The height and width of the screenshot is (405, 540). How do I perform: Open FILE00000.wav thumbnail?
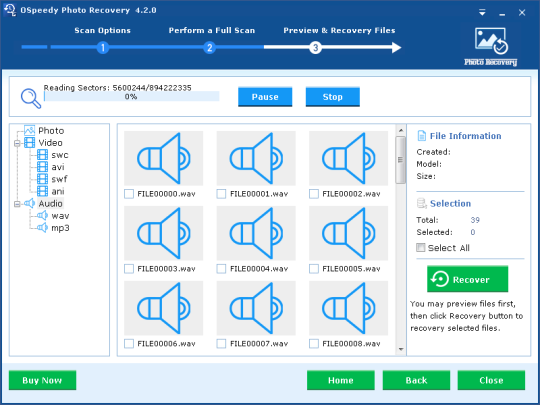pos(164,158)
